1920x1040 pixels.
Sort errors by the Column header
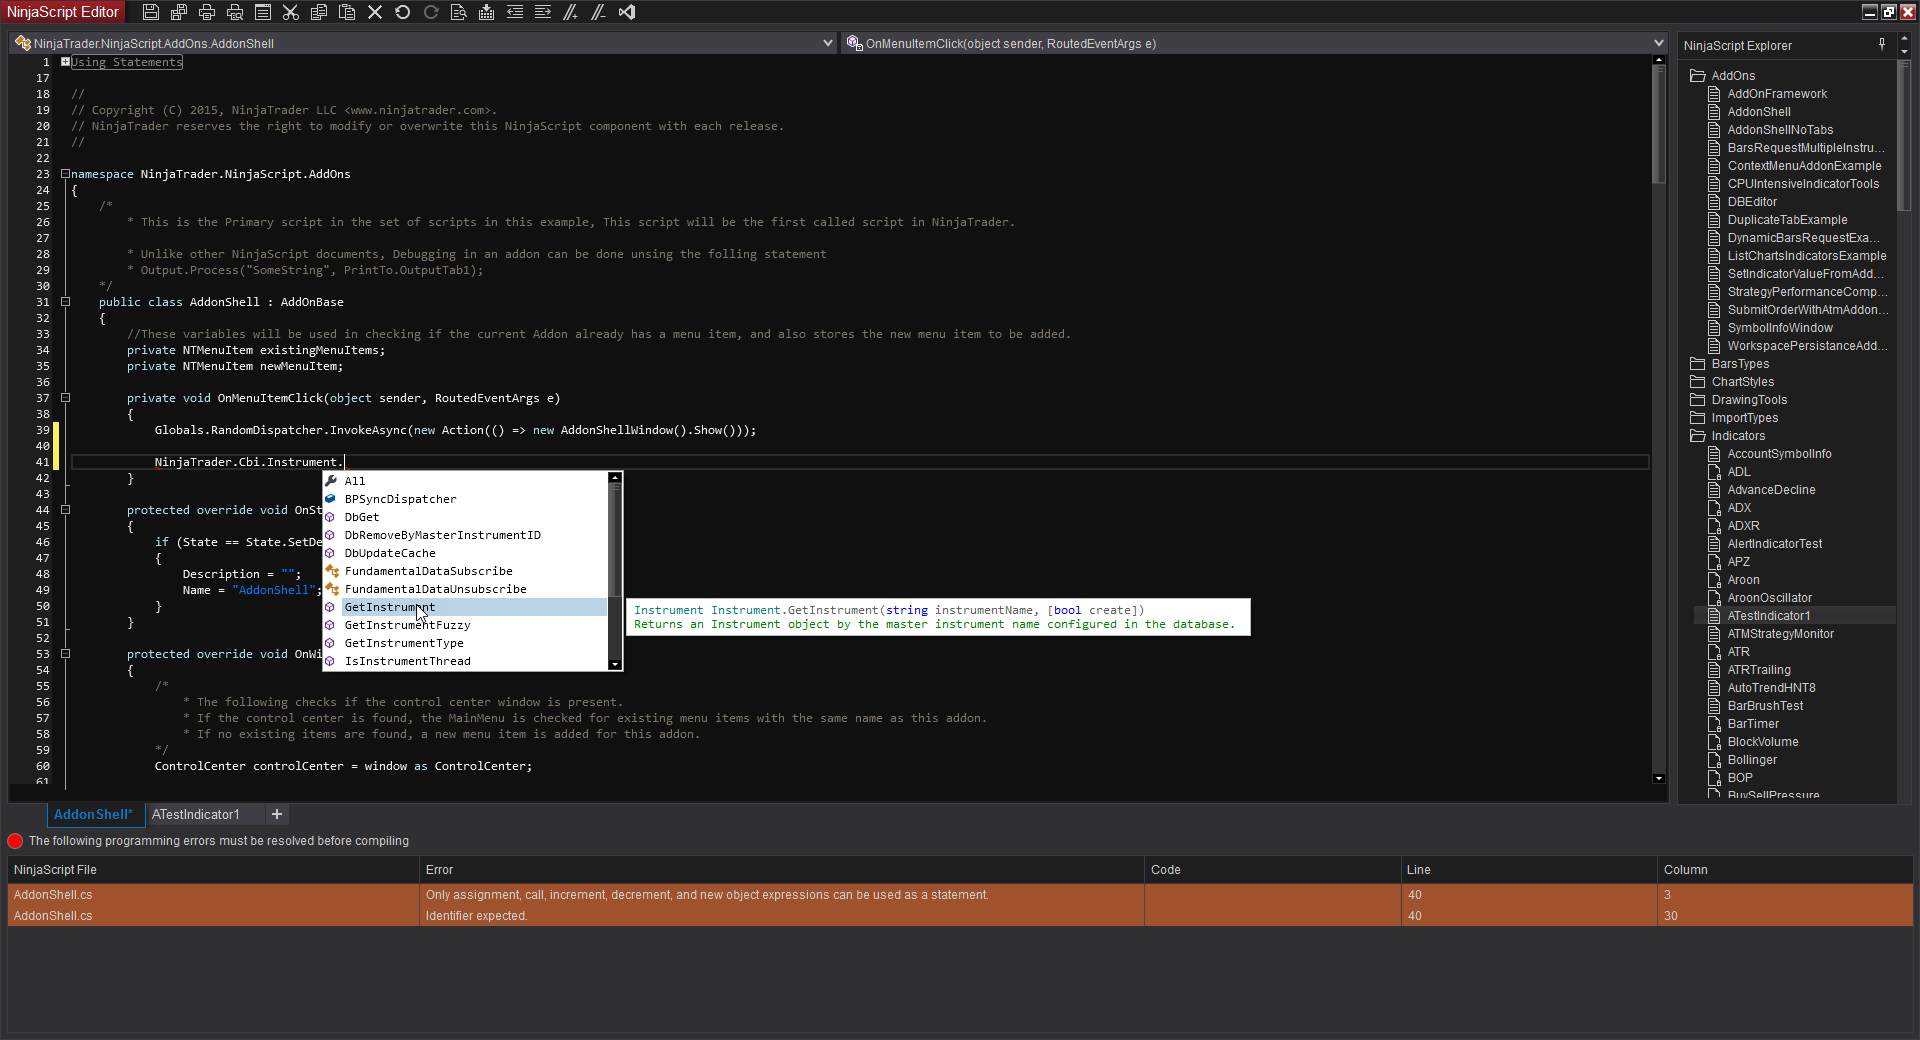tap(1785, 870)
